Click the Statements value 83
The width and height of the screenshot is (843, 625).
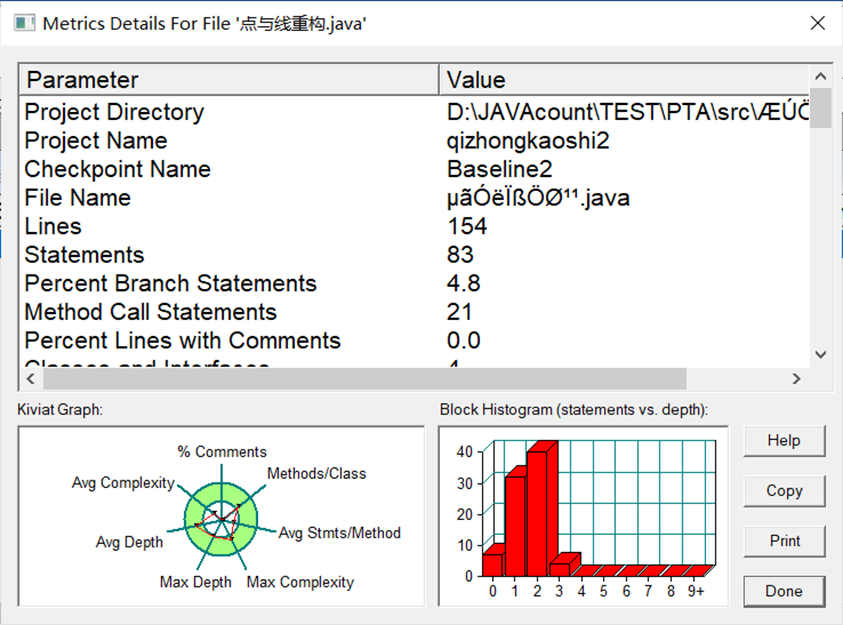(x=460, y=255)
